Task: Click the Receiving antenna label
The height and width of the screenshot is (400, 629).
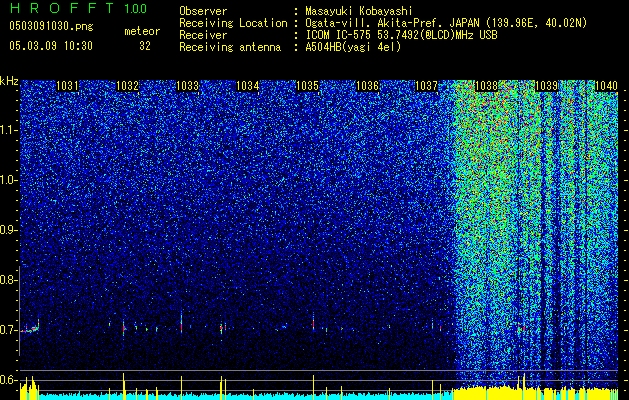Action: tap(230, 47)
